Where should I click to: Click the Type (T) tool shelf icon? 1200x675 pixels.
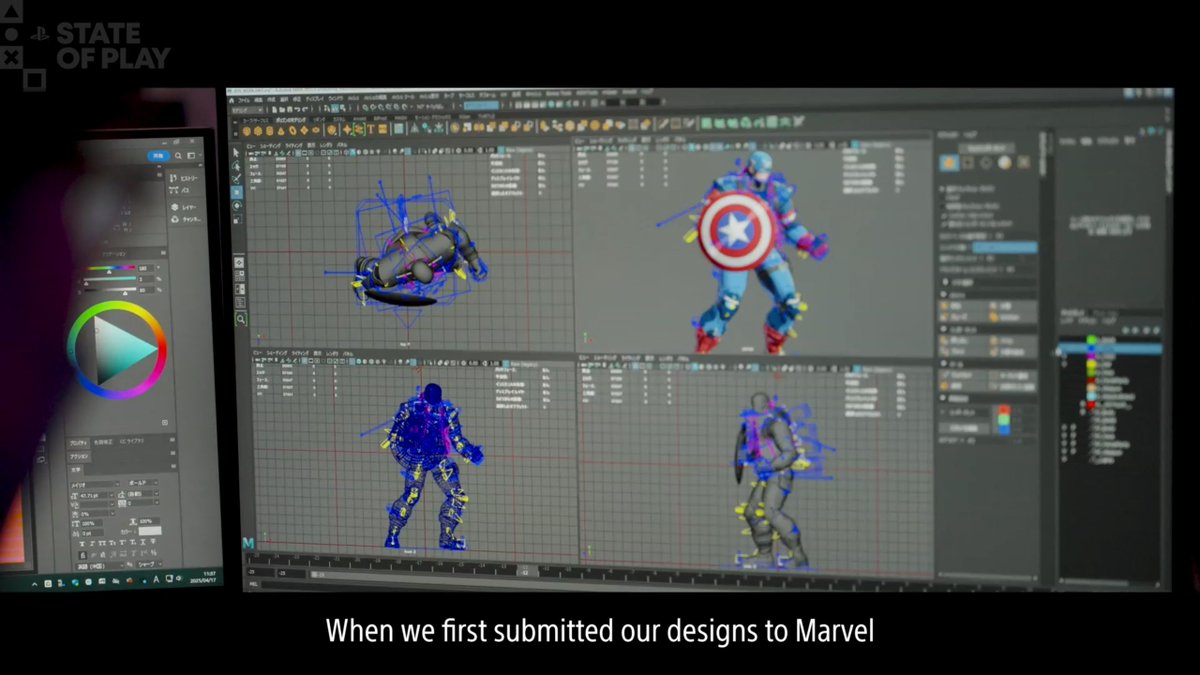[x=371, y=130]
